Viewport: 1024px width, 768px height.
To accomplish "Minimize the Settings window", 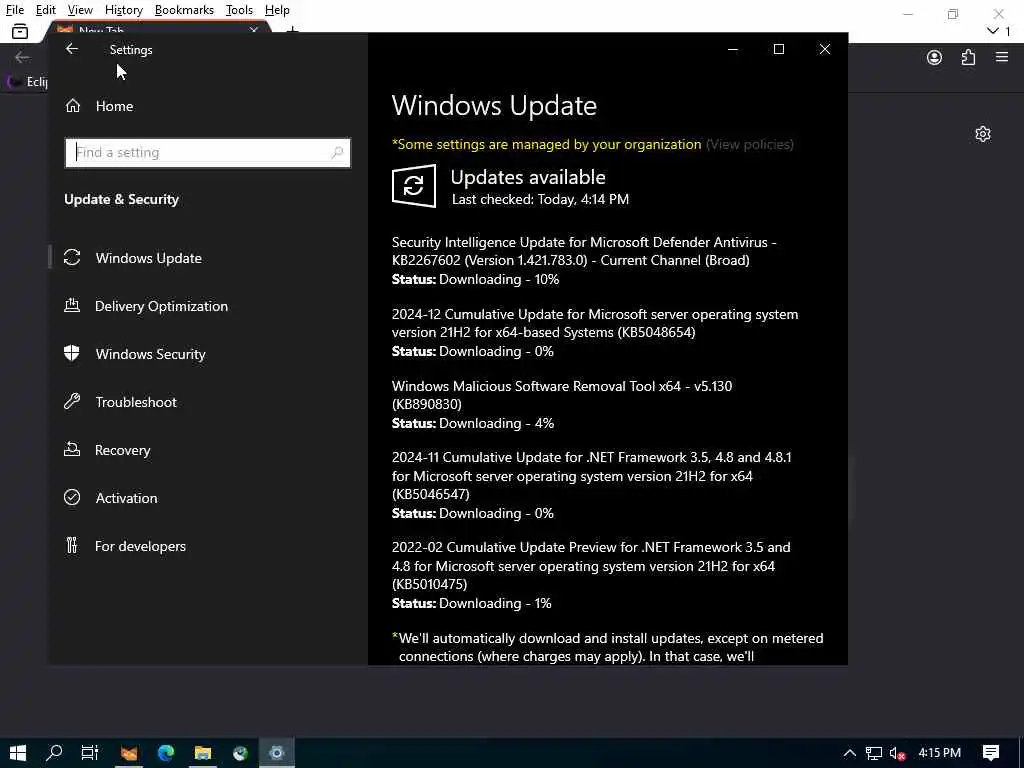I will (733, 49).
